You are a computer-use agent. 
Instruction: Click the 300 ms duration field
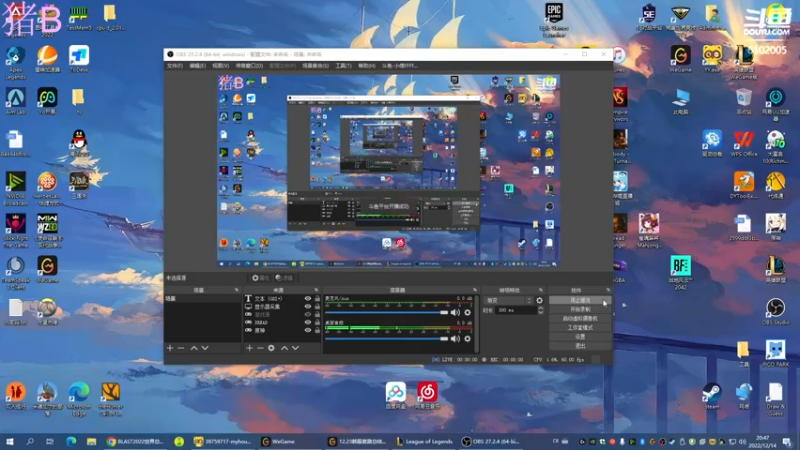(516, 310)
